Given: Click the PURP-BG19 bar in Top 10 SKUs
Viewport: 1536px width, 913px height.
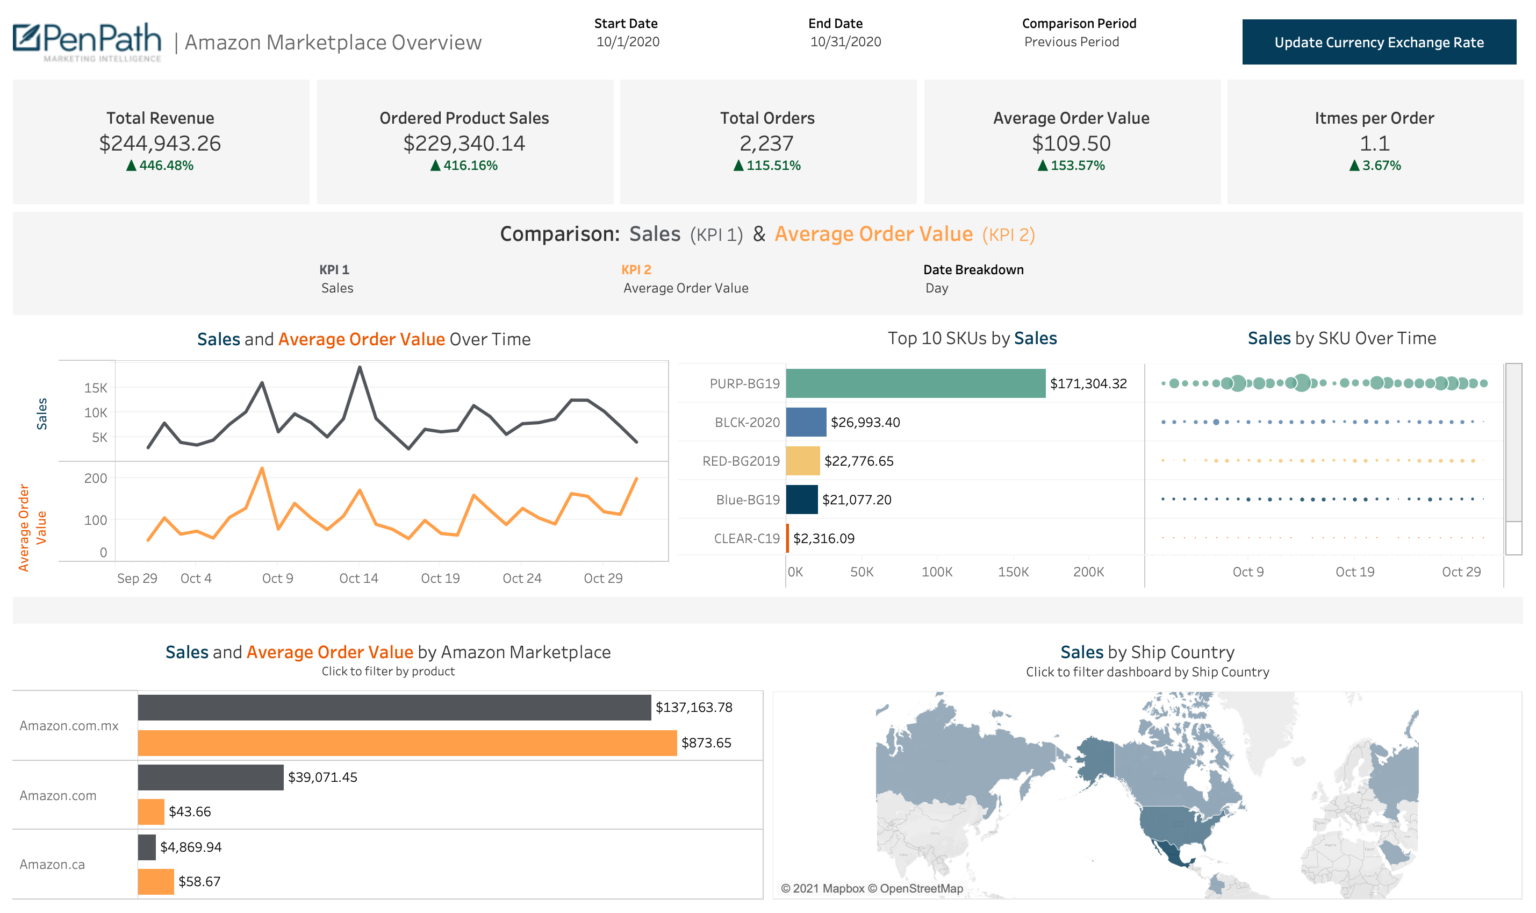Looking at the screenshot, I should coord(915,383).
